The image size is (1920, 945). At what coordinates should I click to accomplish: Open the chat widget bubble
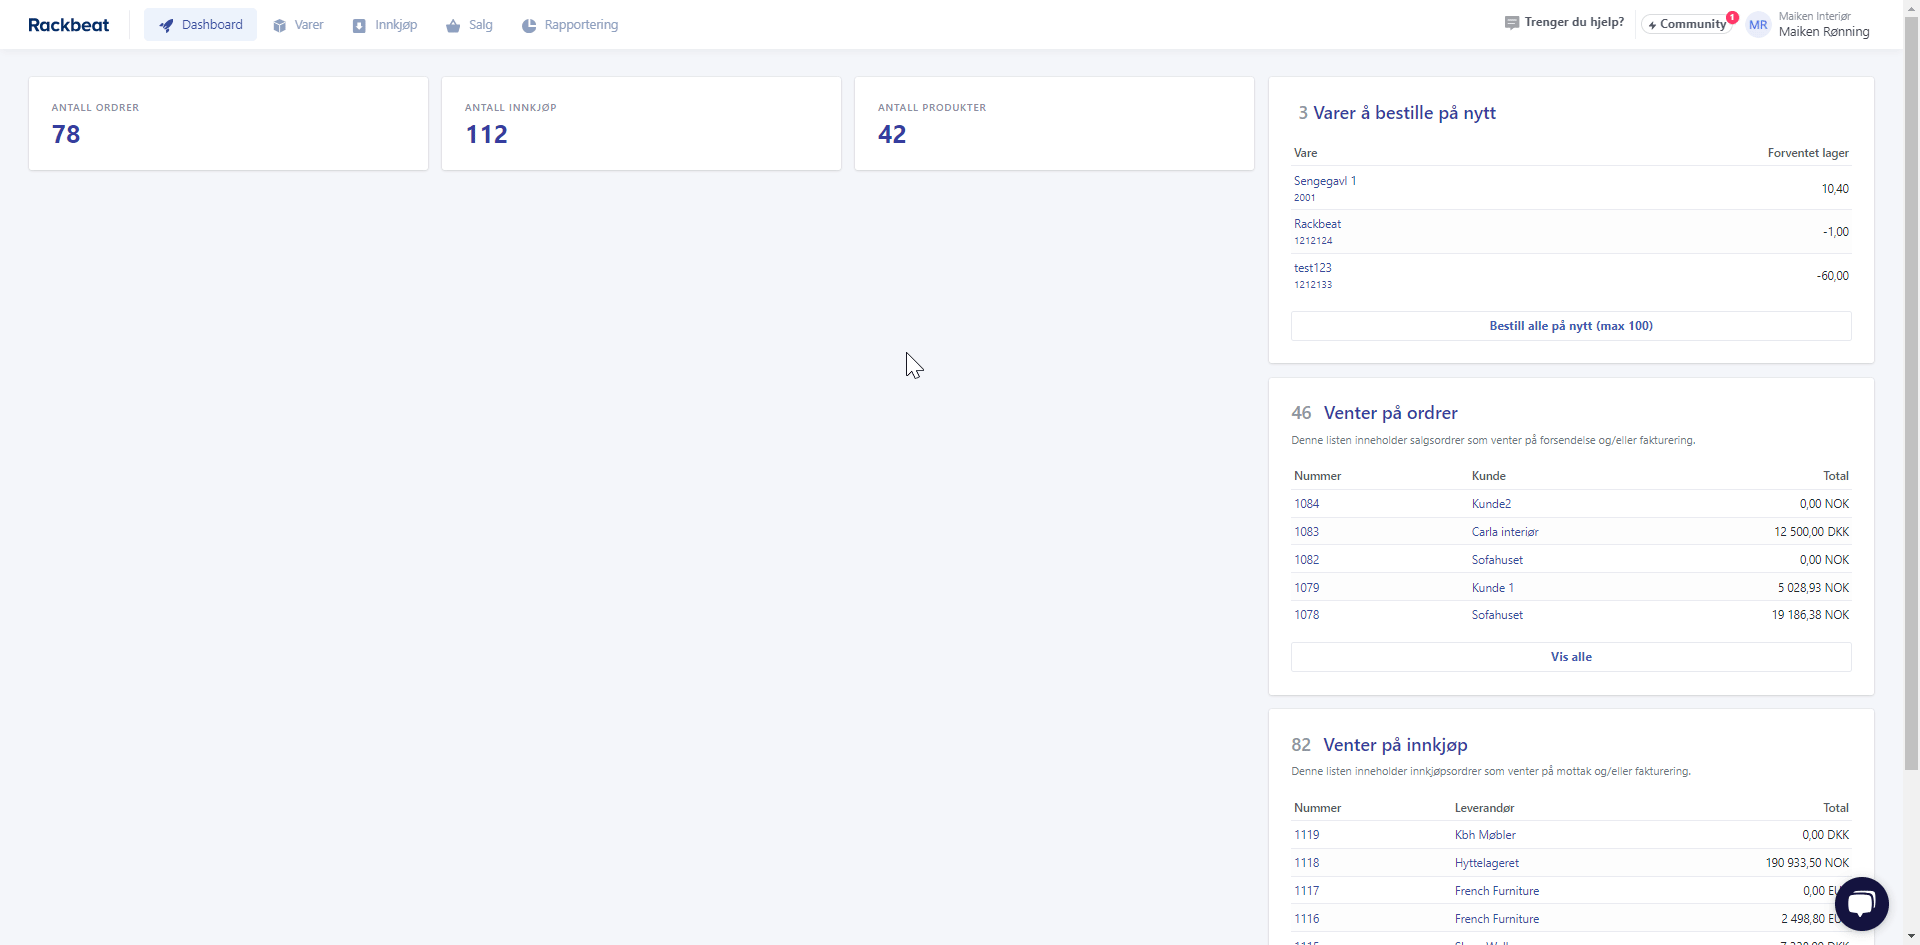(x=1862, y=903)
